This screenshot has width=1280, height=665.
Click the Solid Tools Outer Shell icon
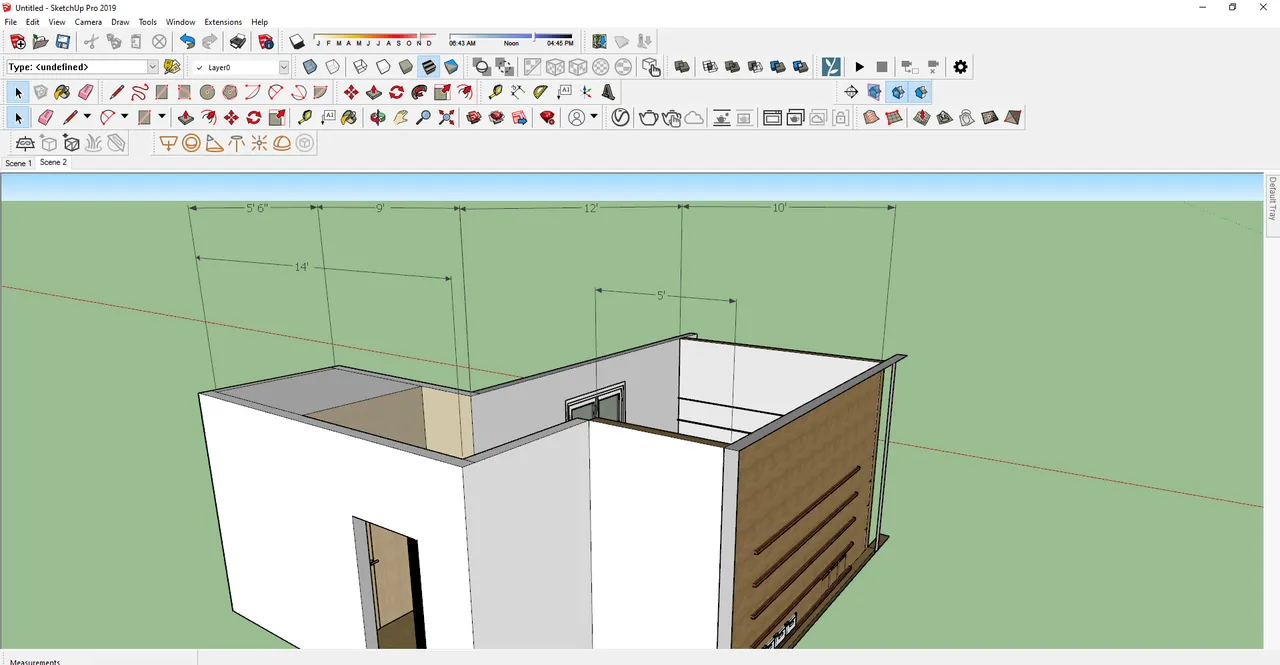682,67
